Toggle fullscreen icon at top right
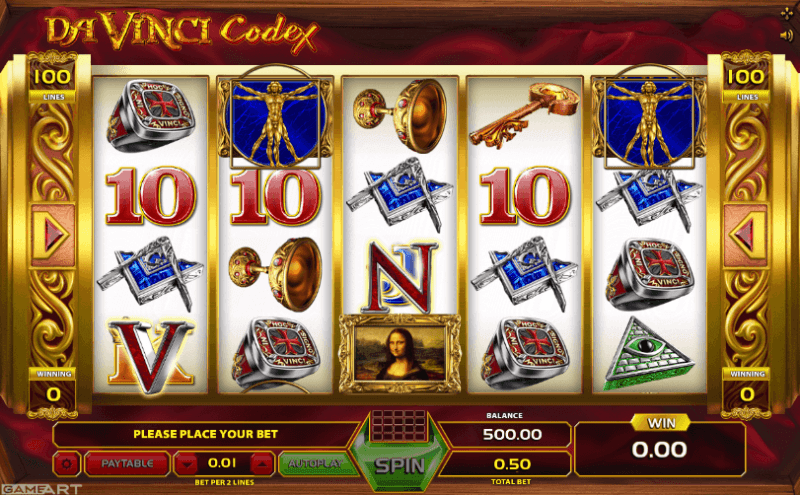 pyautogui.click(x=786, y=14)
